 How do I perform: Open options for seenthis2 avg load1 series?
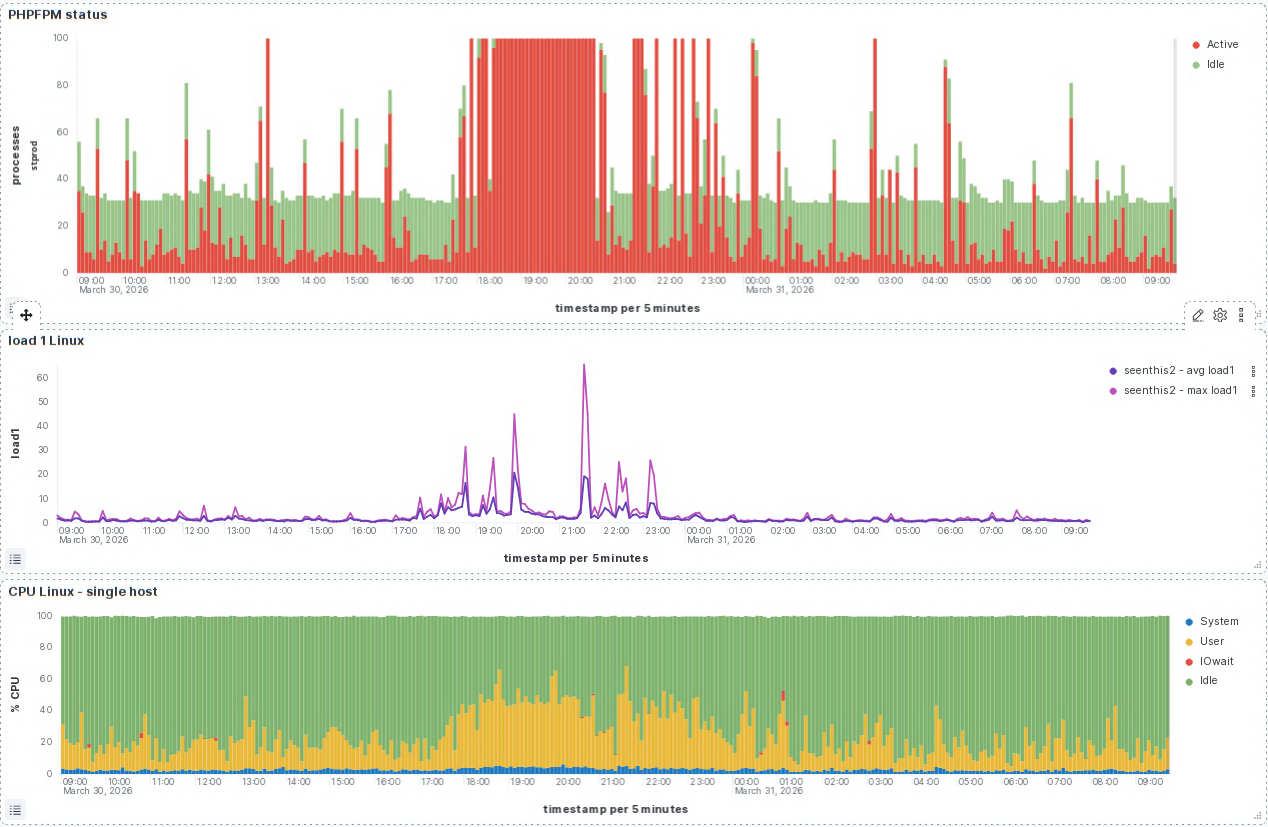coord(1253,371)
